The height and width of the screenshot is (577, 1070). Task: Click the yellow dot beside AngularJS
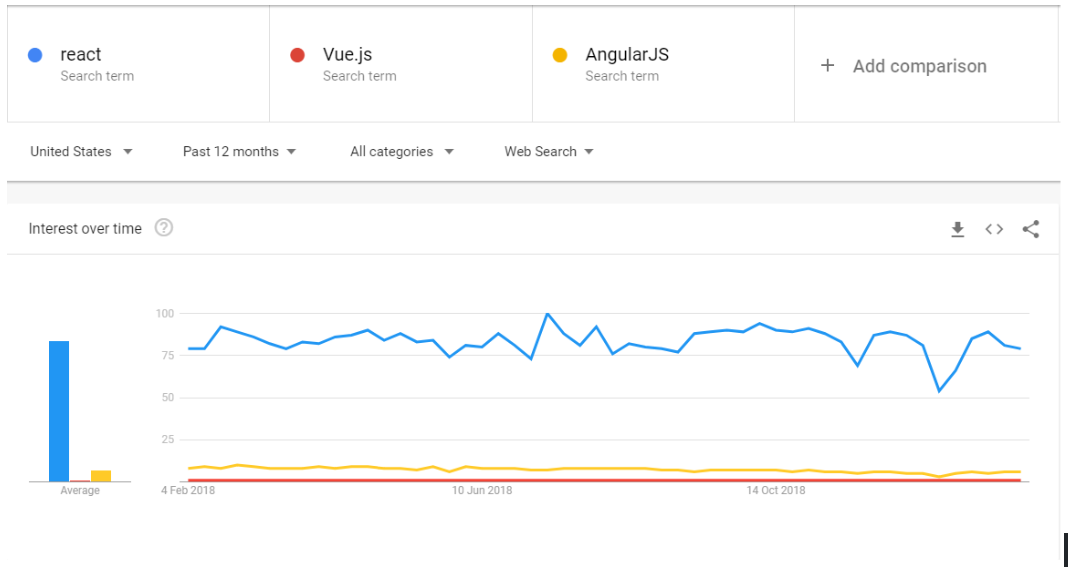pos(560,55)
